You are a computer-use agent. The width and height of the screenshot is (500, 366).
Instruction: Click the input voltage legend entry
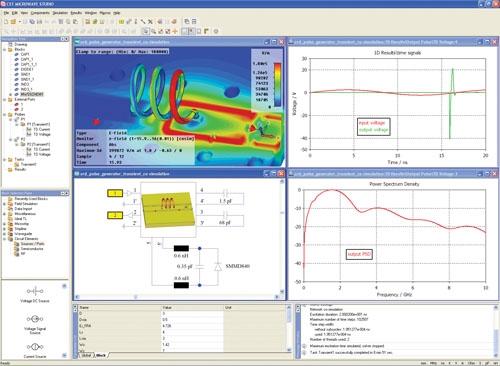click(372, 123)
